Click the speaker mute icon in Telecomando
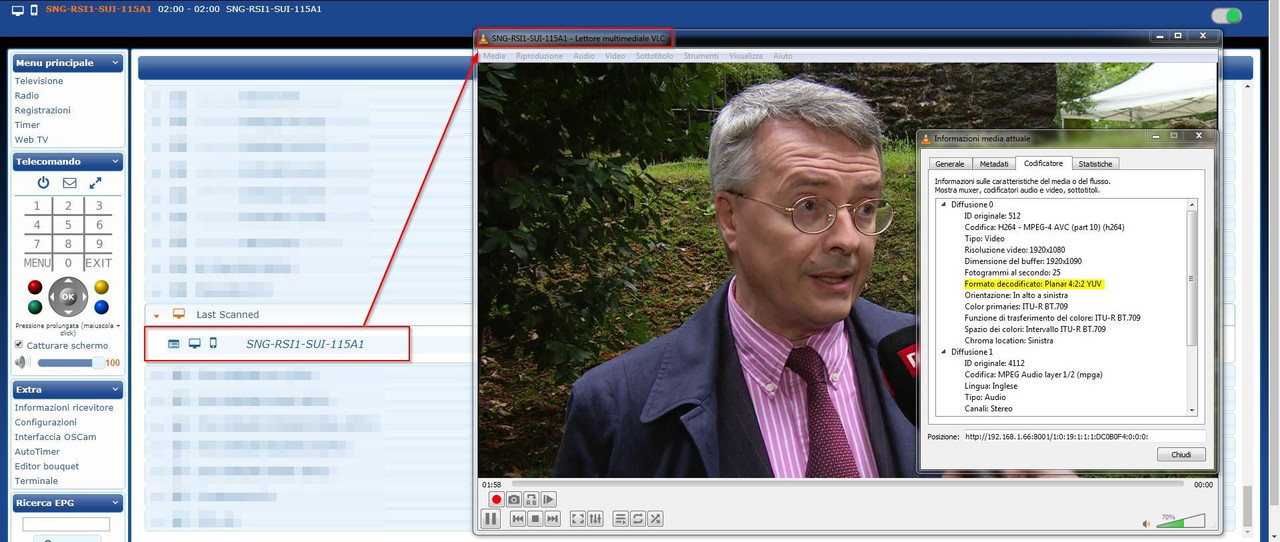1280x542 pixels. [21, 363]
